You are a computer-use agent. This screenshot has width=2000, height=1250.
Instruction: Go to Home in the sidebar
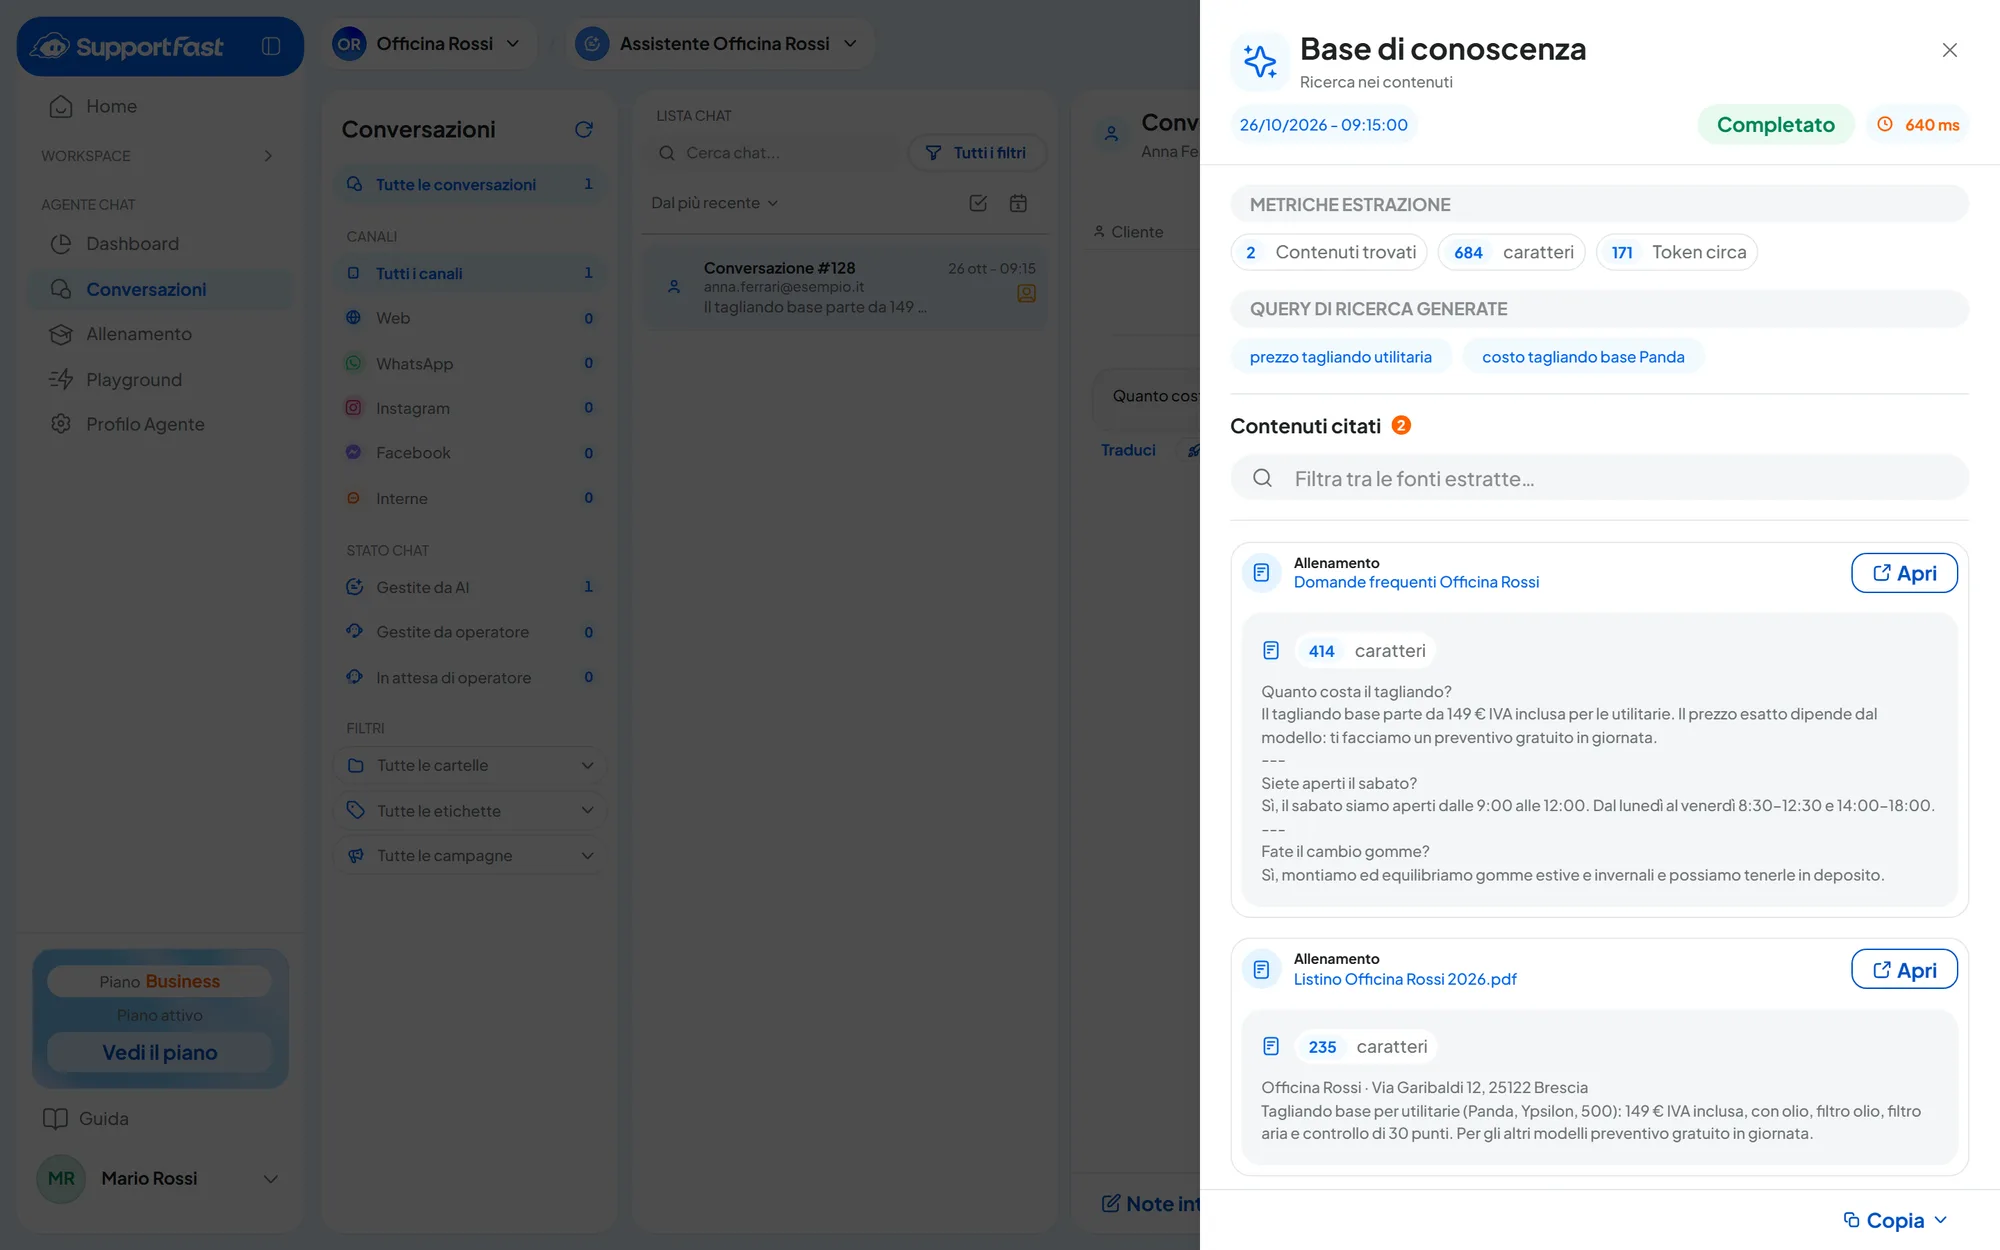pos(160,106)
